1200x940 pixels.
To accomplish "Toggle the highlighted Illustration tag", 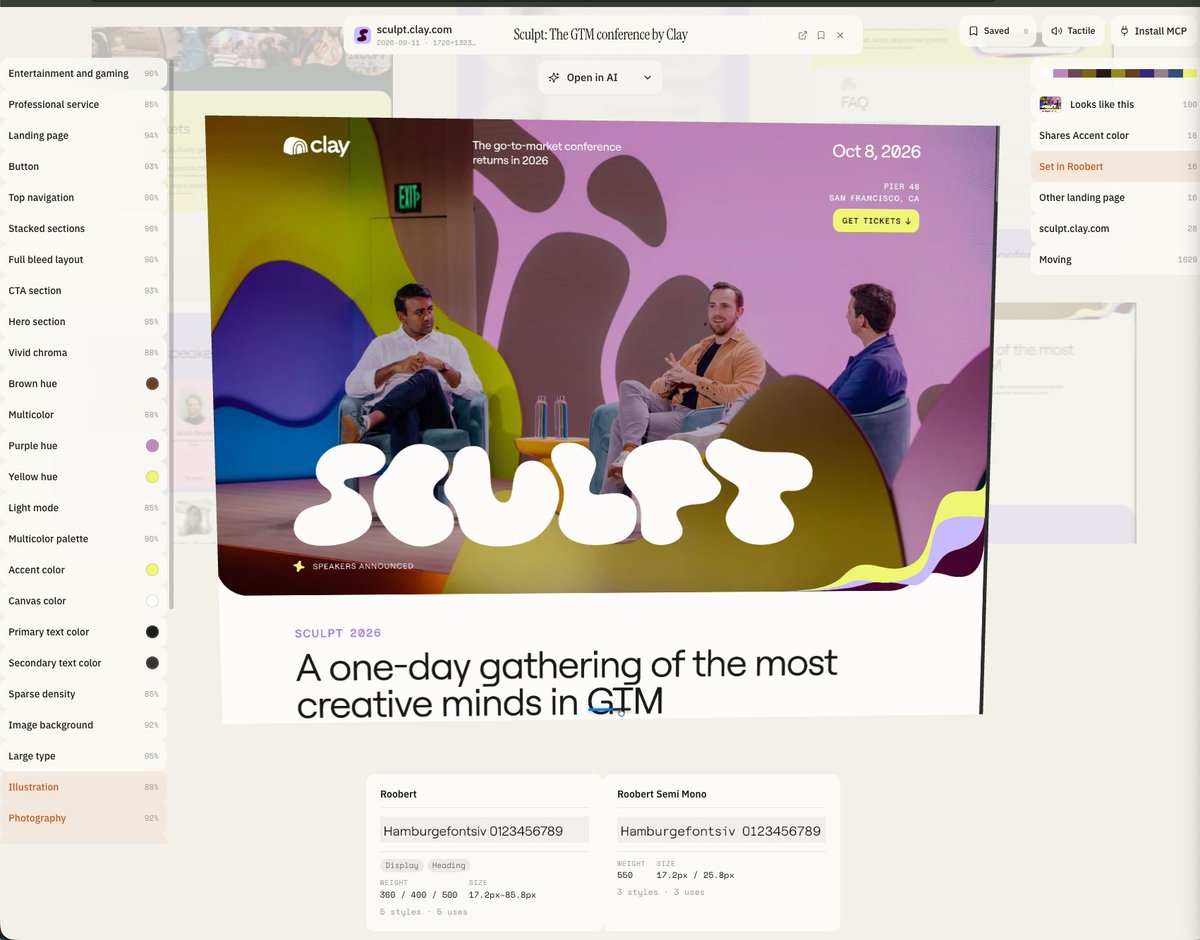I will [83, 787].
